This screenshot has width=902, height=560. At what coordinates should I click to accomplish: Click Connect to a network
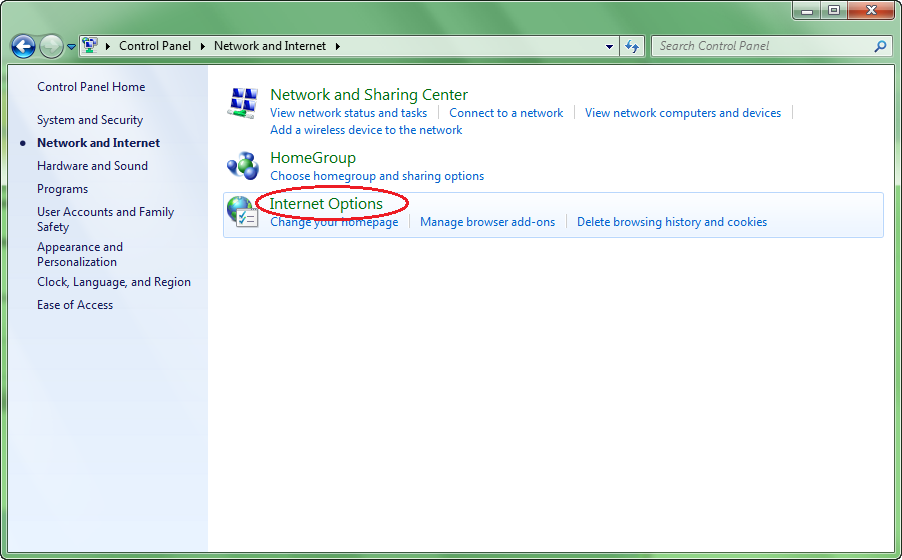506,113
